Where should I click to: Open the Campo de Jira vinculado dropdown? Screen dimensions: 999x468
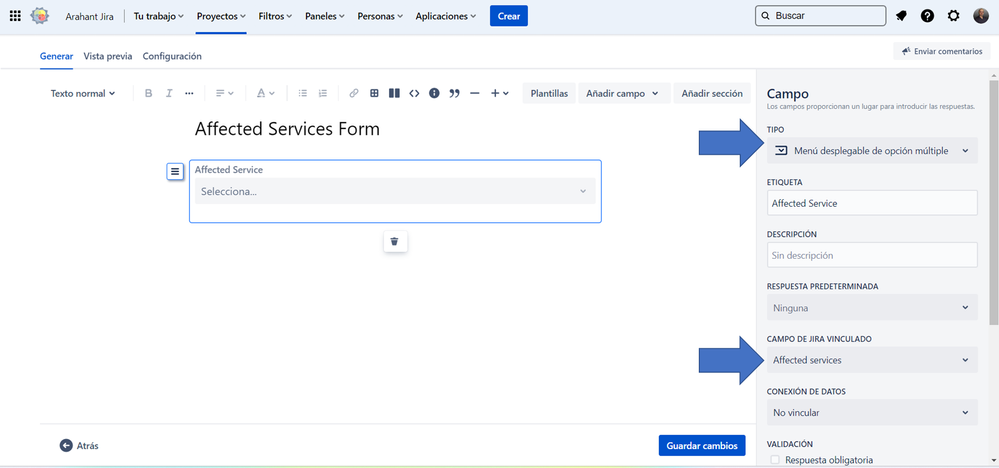872,360
